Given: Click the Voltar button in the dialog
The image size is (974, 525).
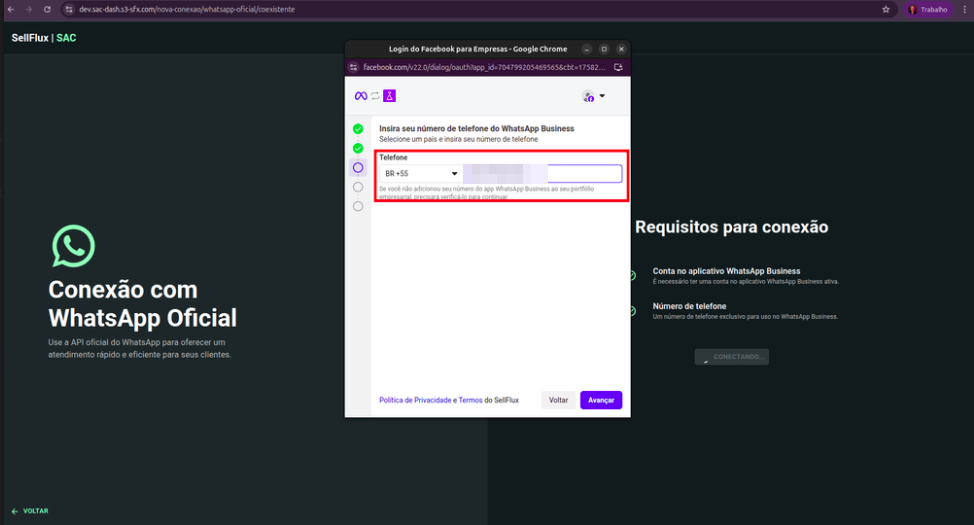Looking at the screenshot, I should [x=558, y=400].
